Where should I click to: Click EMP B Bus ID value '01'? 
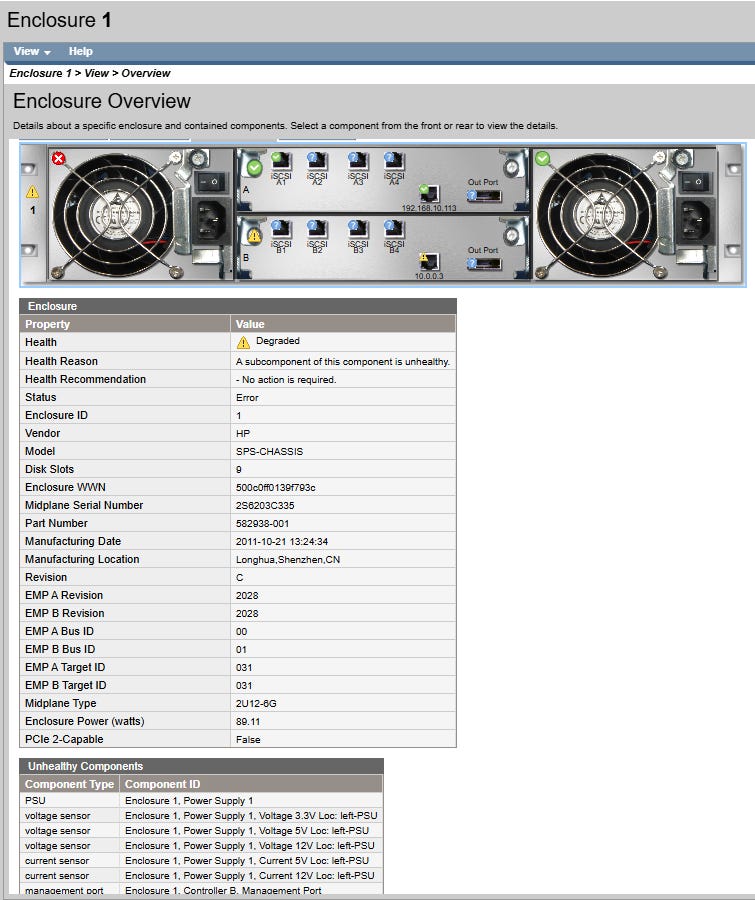pyautogui.click(x=241, y=650)
